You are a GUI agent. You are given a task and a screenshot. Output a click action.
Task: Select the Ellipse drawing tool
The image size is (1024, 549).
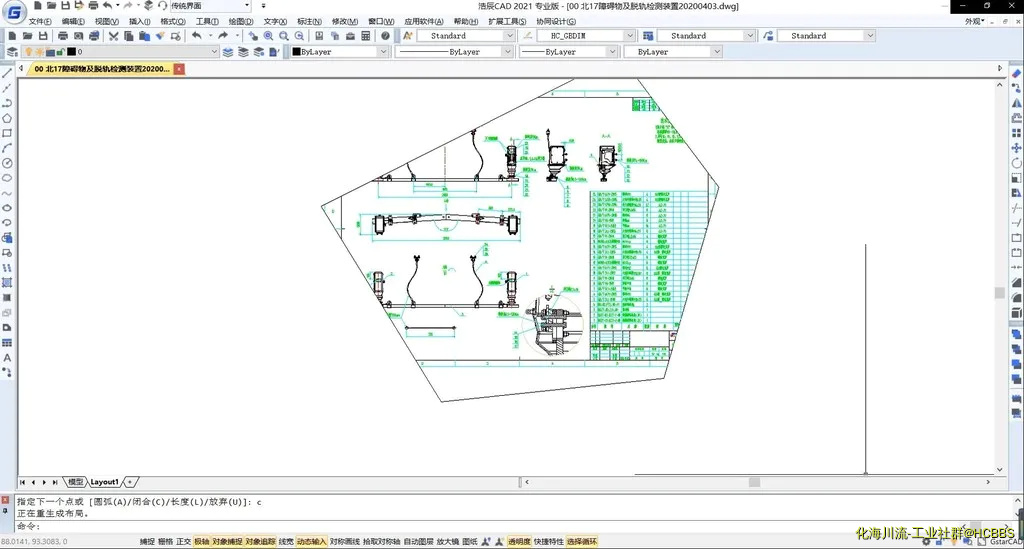(7, 208)
